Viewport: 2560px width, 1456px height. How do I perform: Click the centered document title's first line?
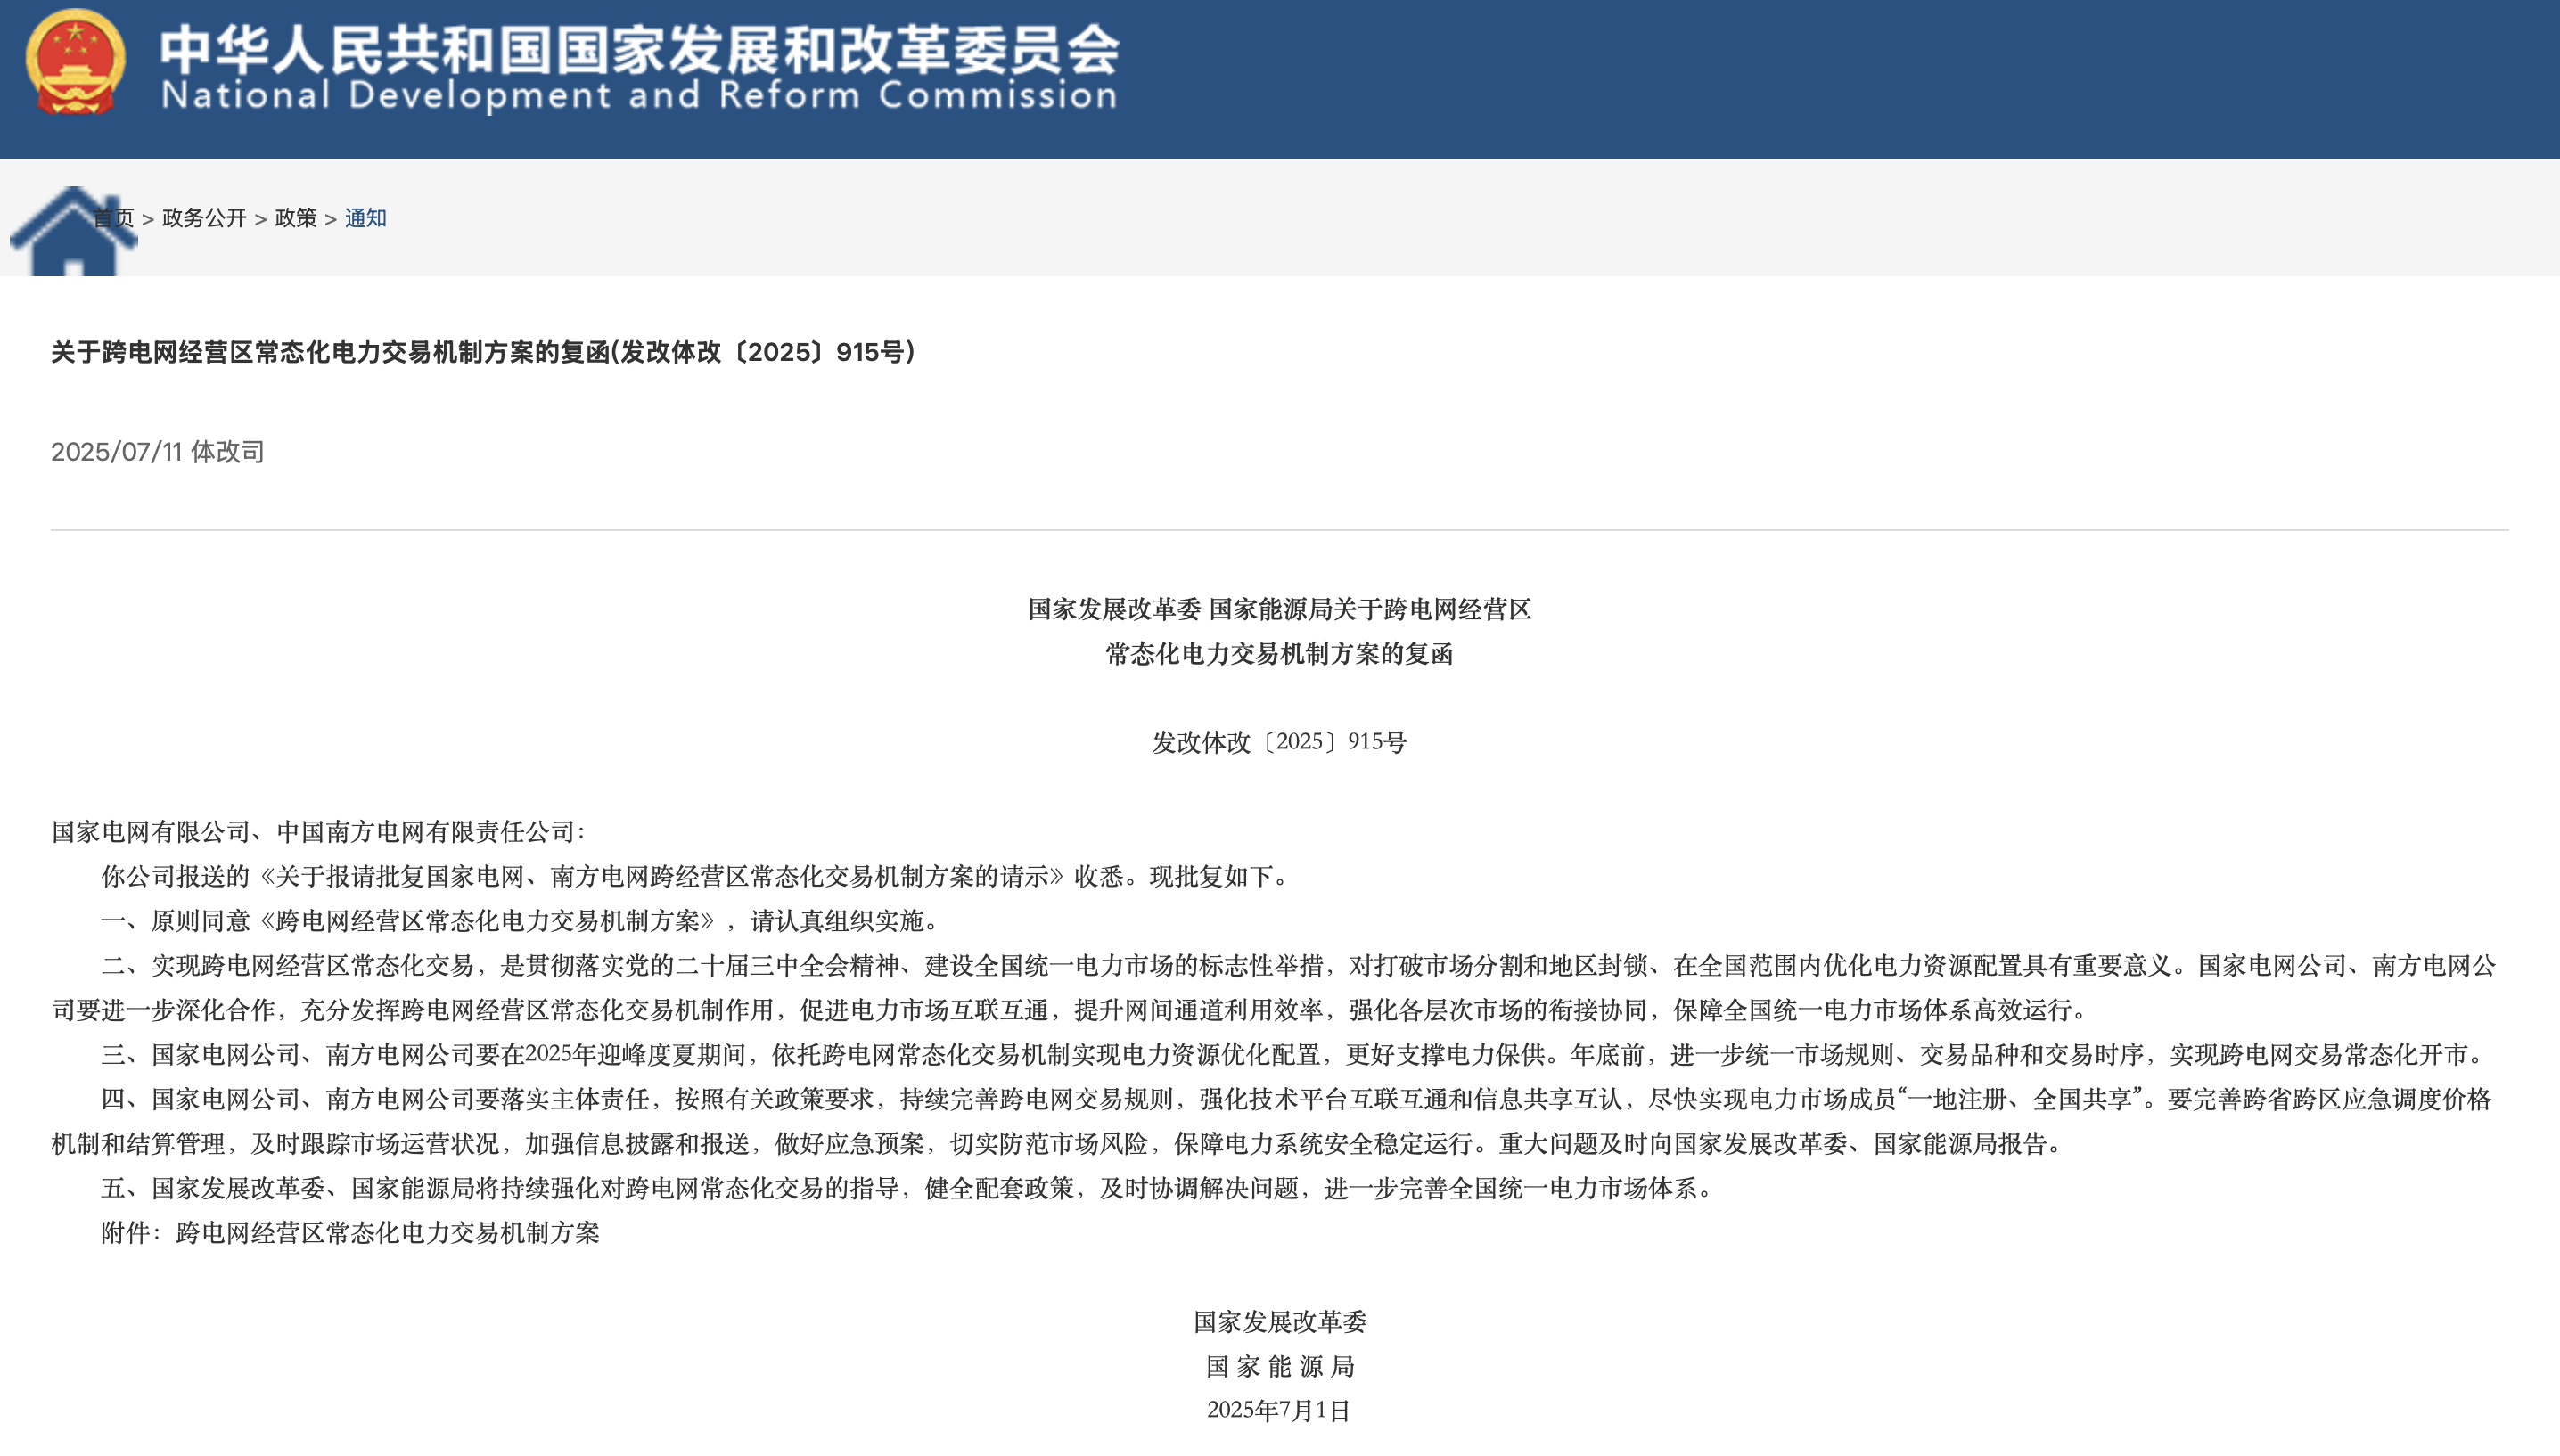(x=1279, y=609)
